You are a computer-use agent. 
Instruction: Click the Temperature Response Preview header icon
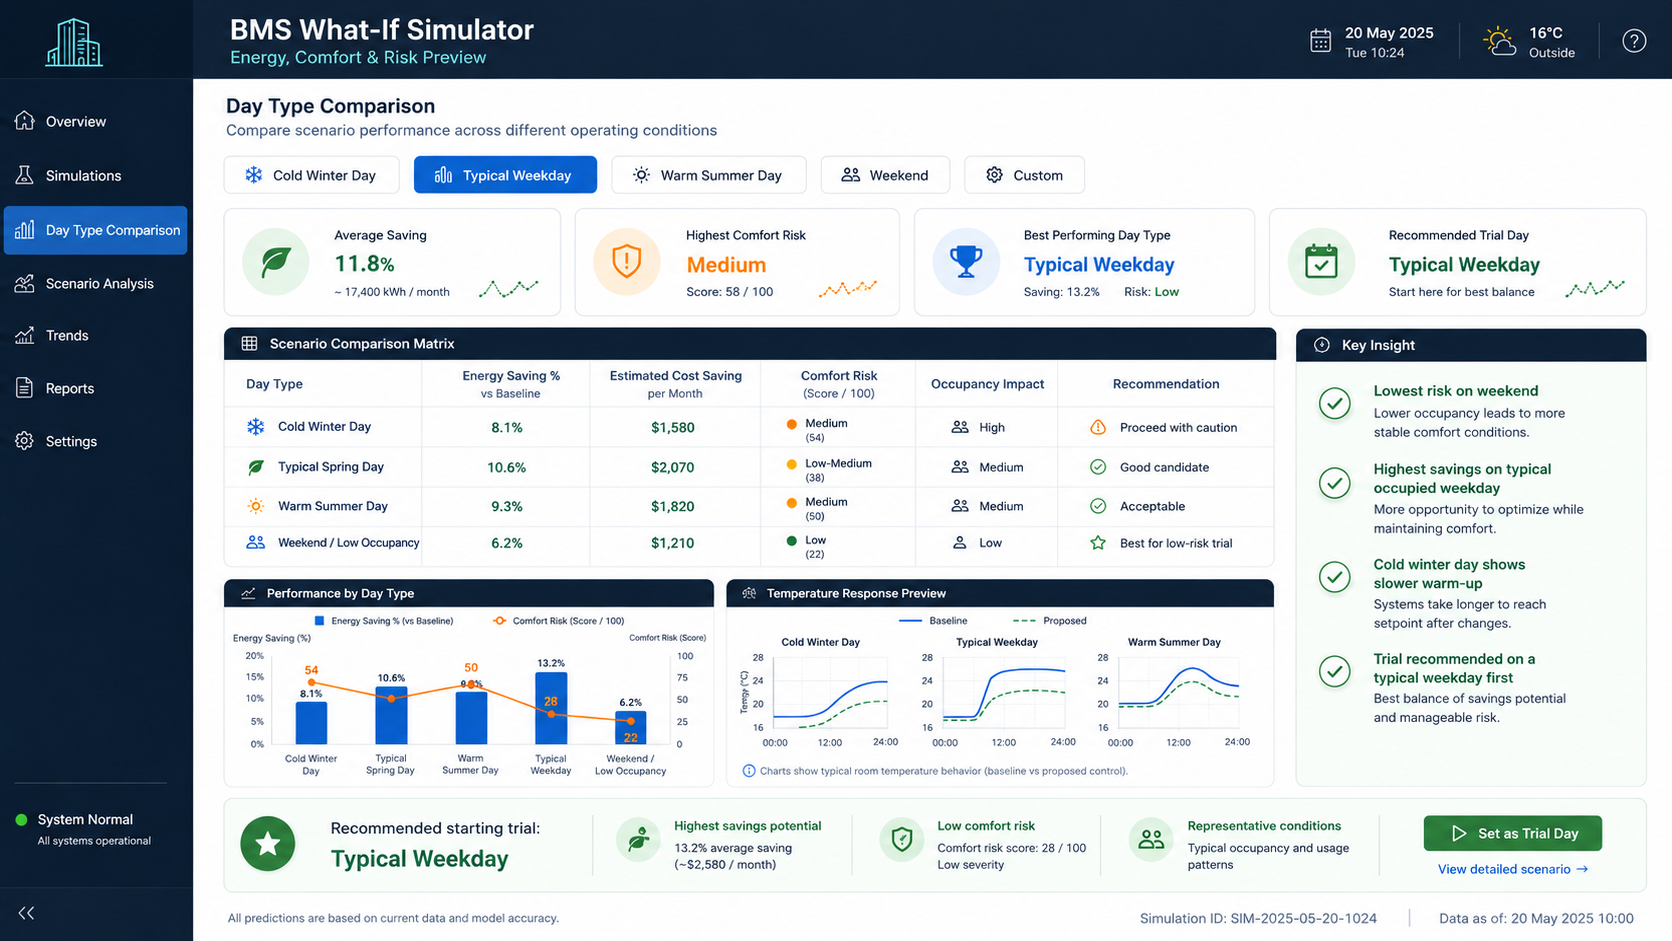pos(749,593)
